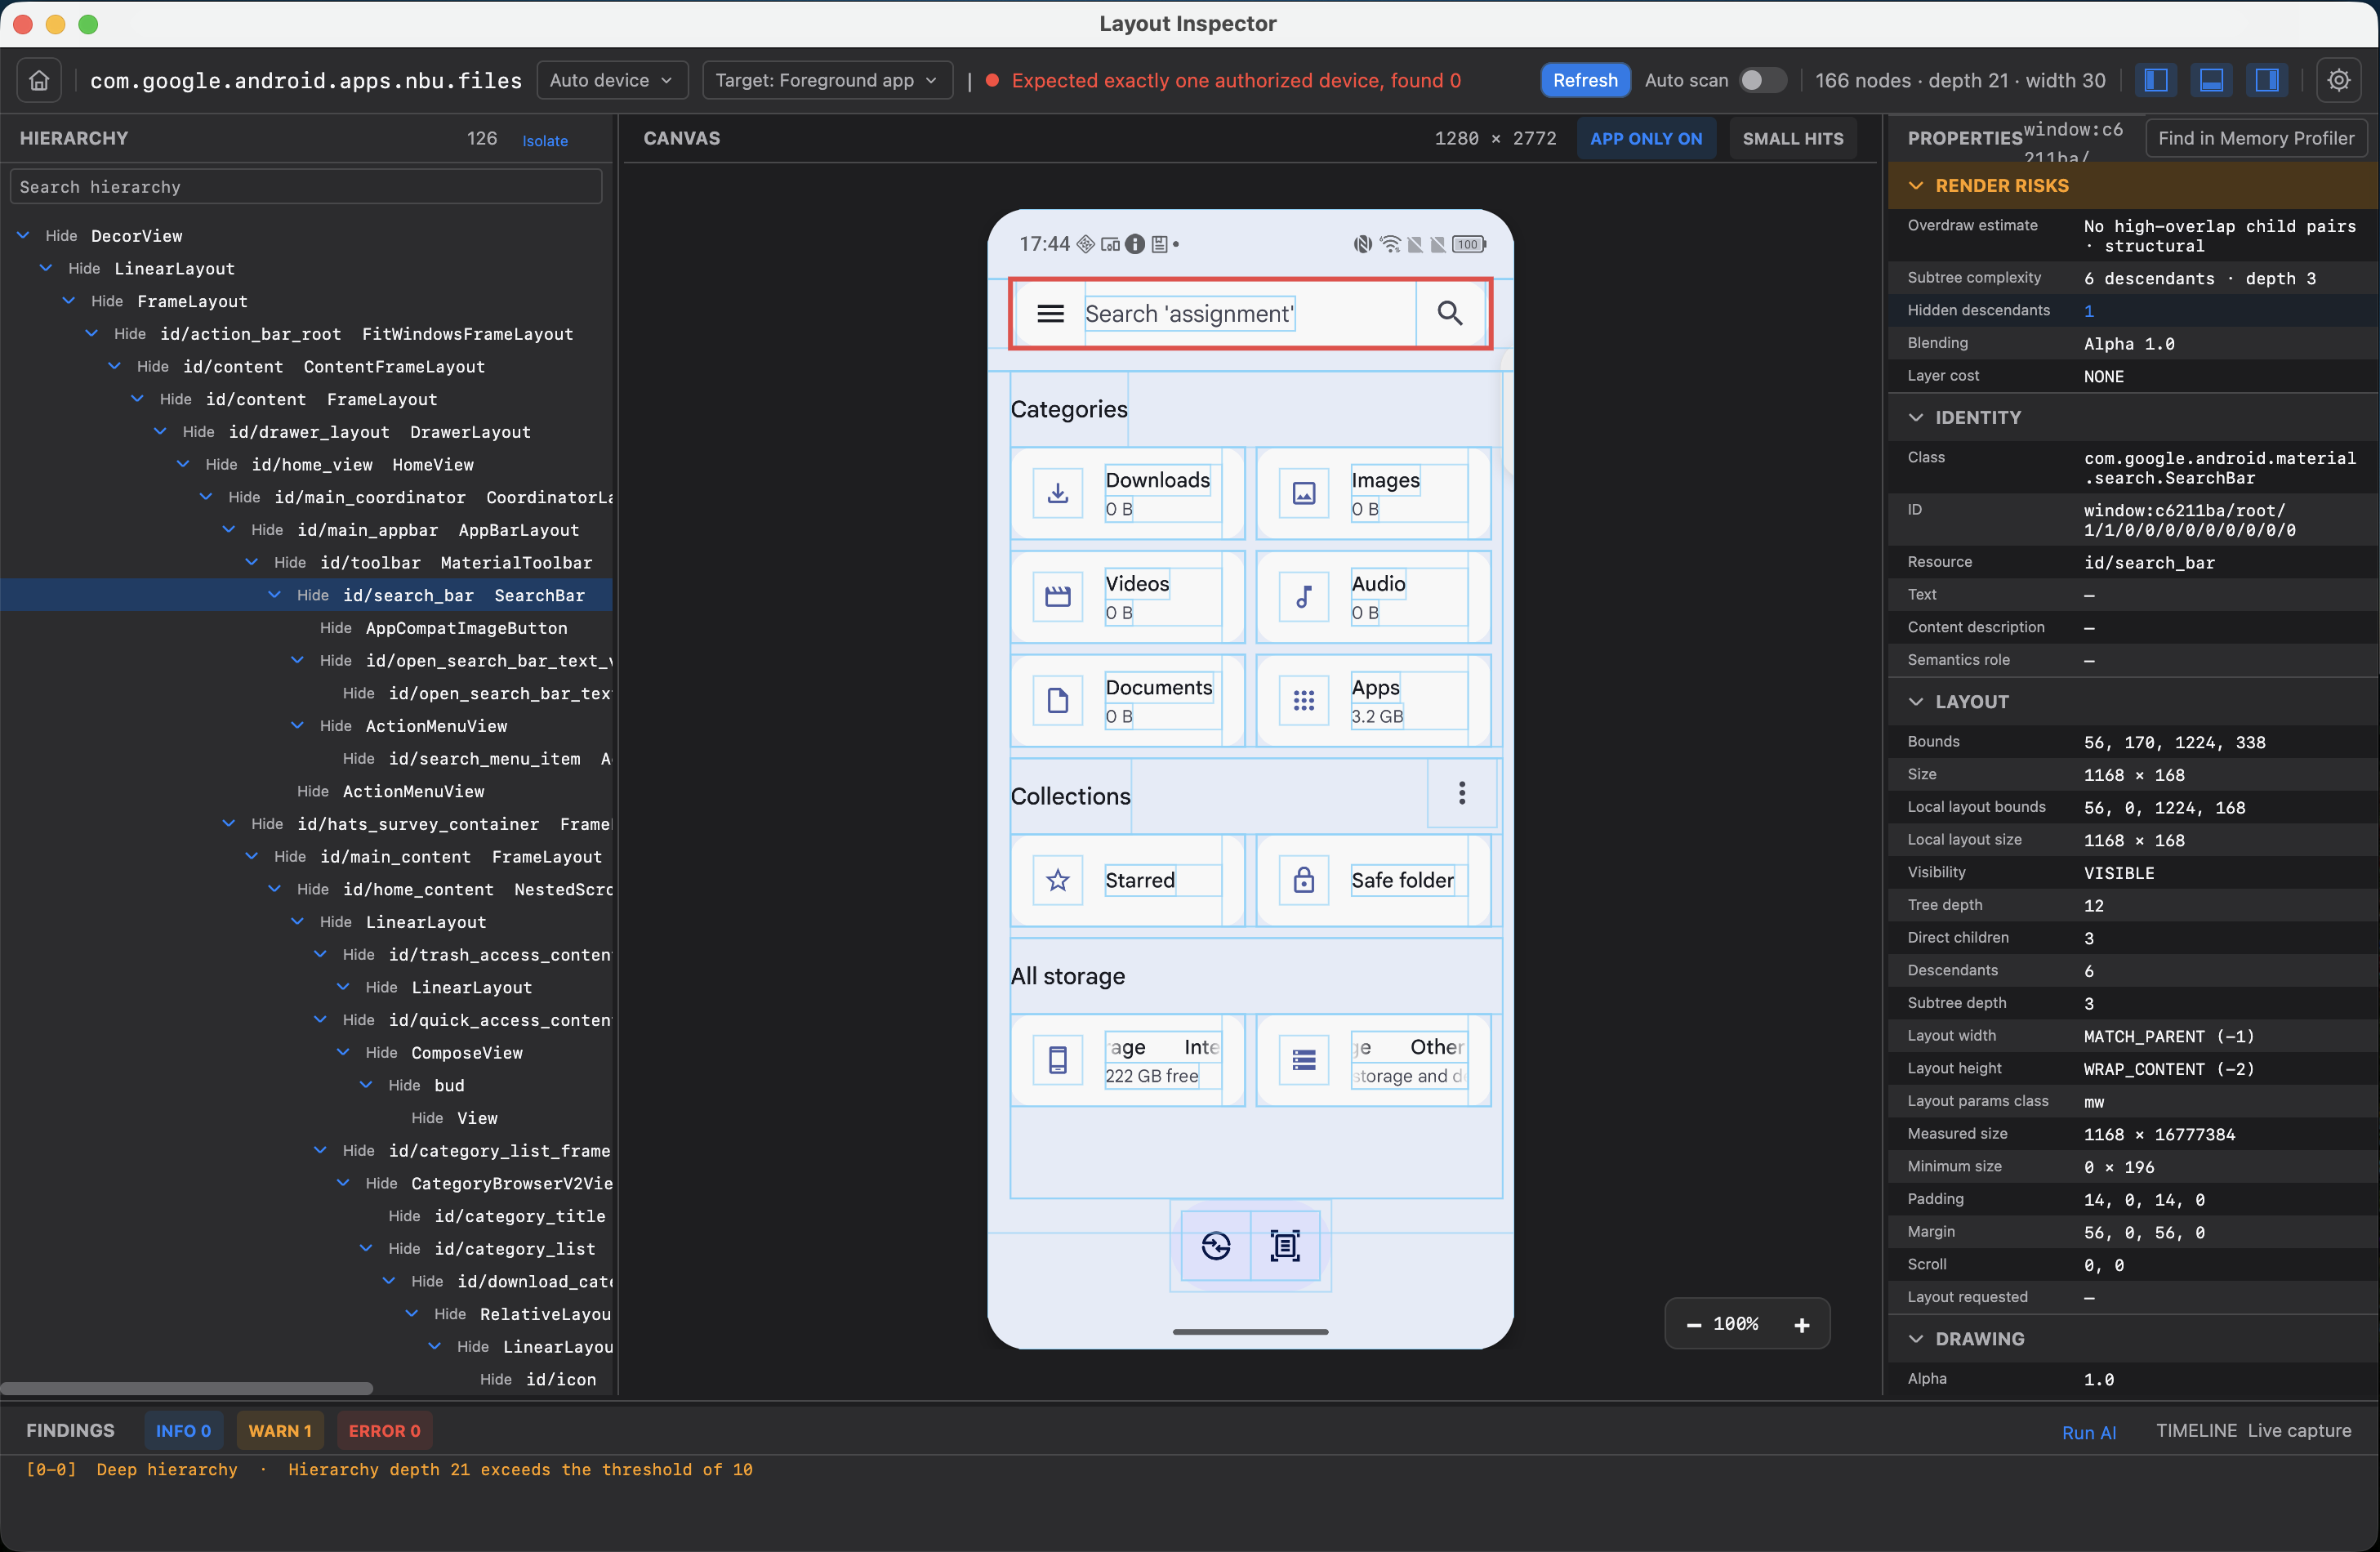Hide the ComposeView node
2380x1552 pixels.
pyautogui.click(x=382, y=1053)
